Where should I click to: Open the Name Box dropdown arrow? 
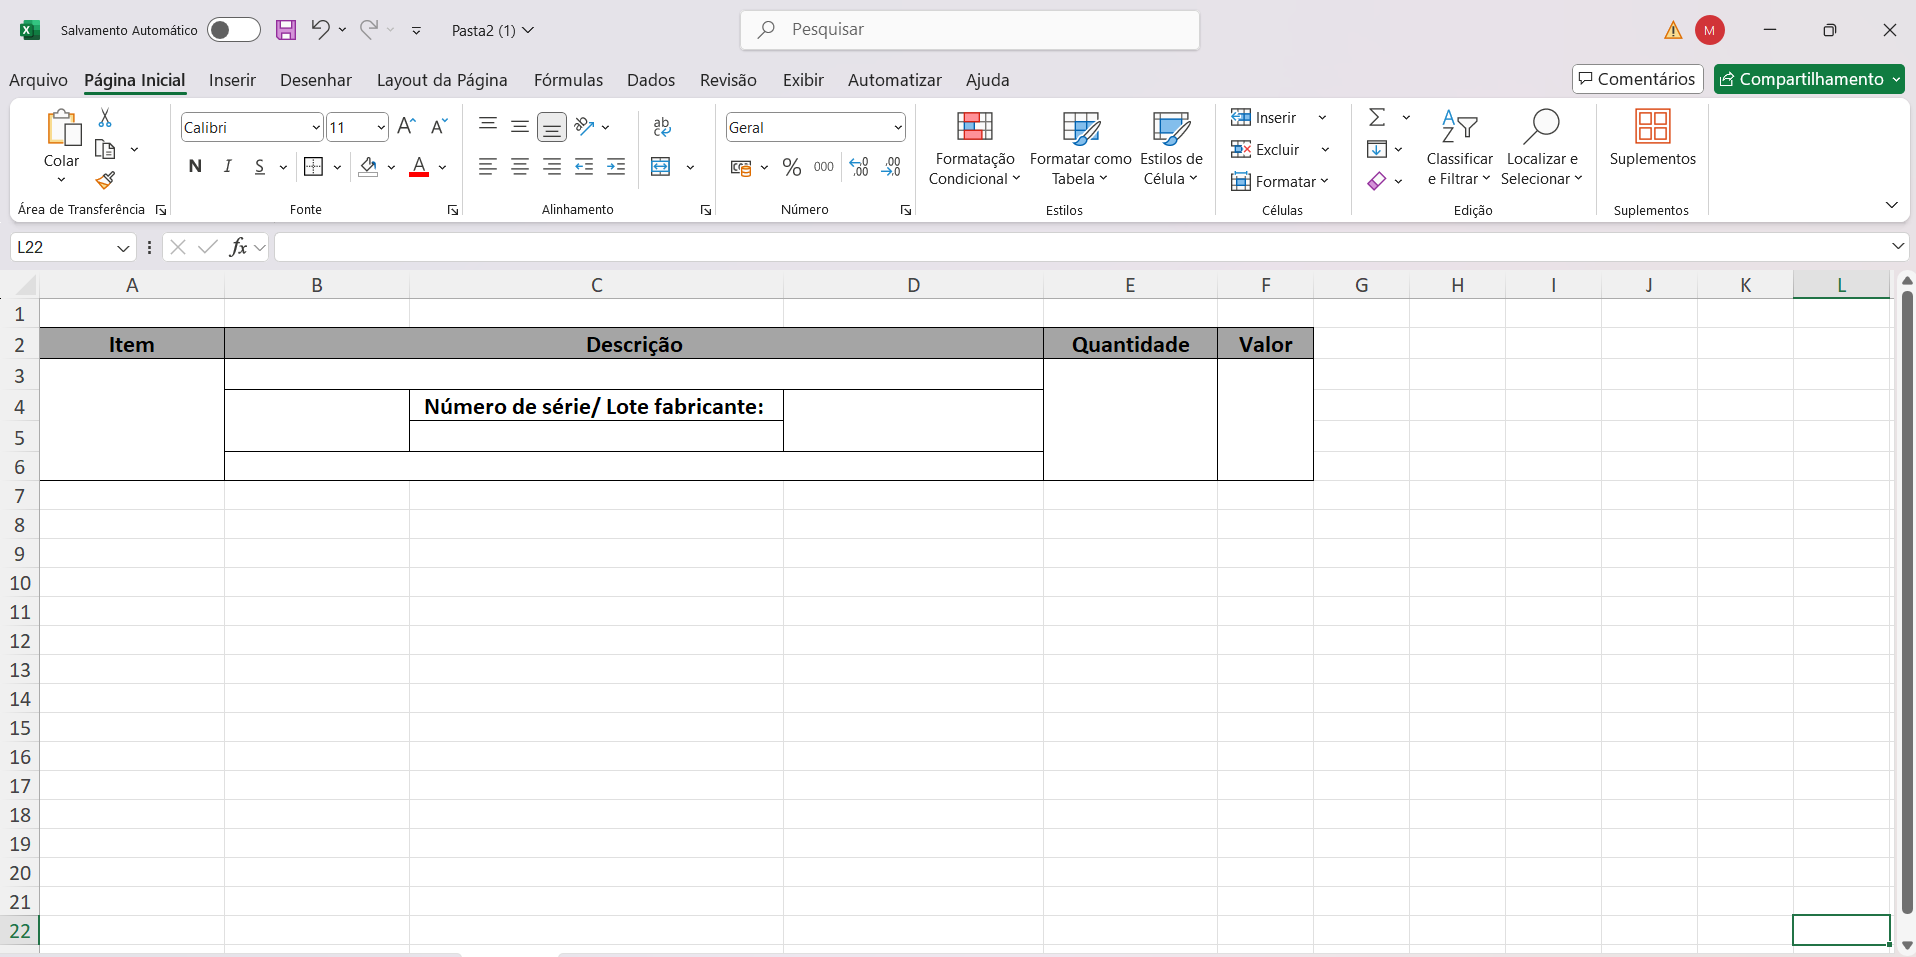[x=123, y=248]
